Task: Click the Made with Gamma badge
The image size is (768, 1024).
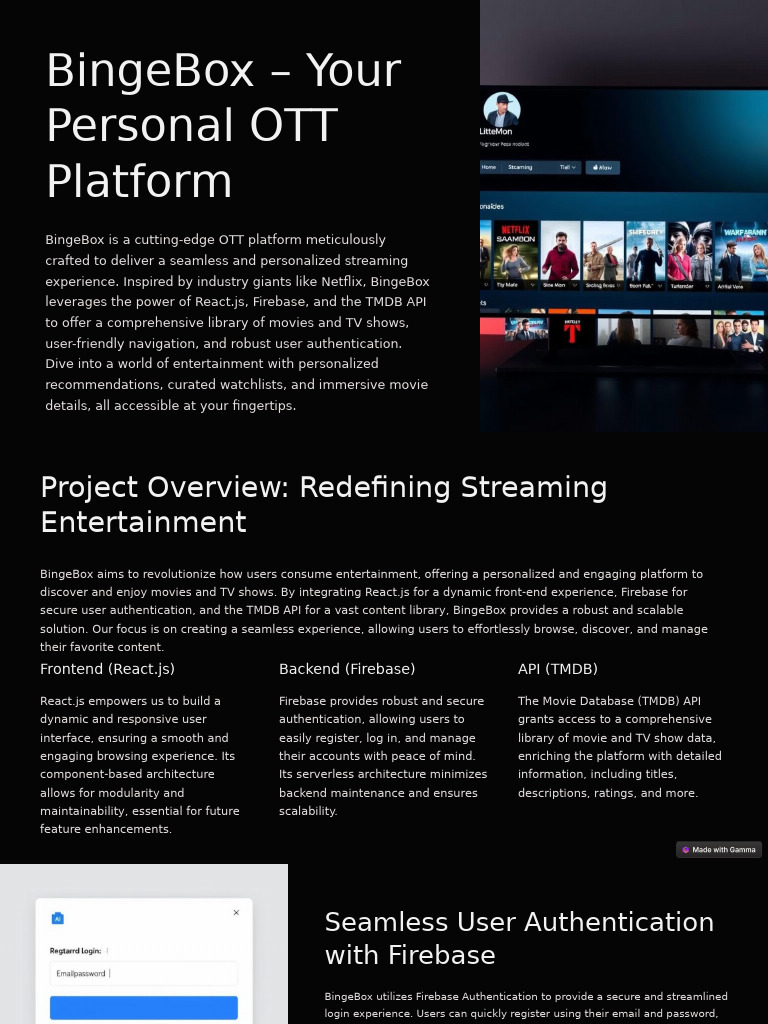Action: 718,850
